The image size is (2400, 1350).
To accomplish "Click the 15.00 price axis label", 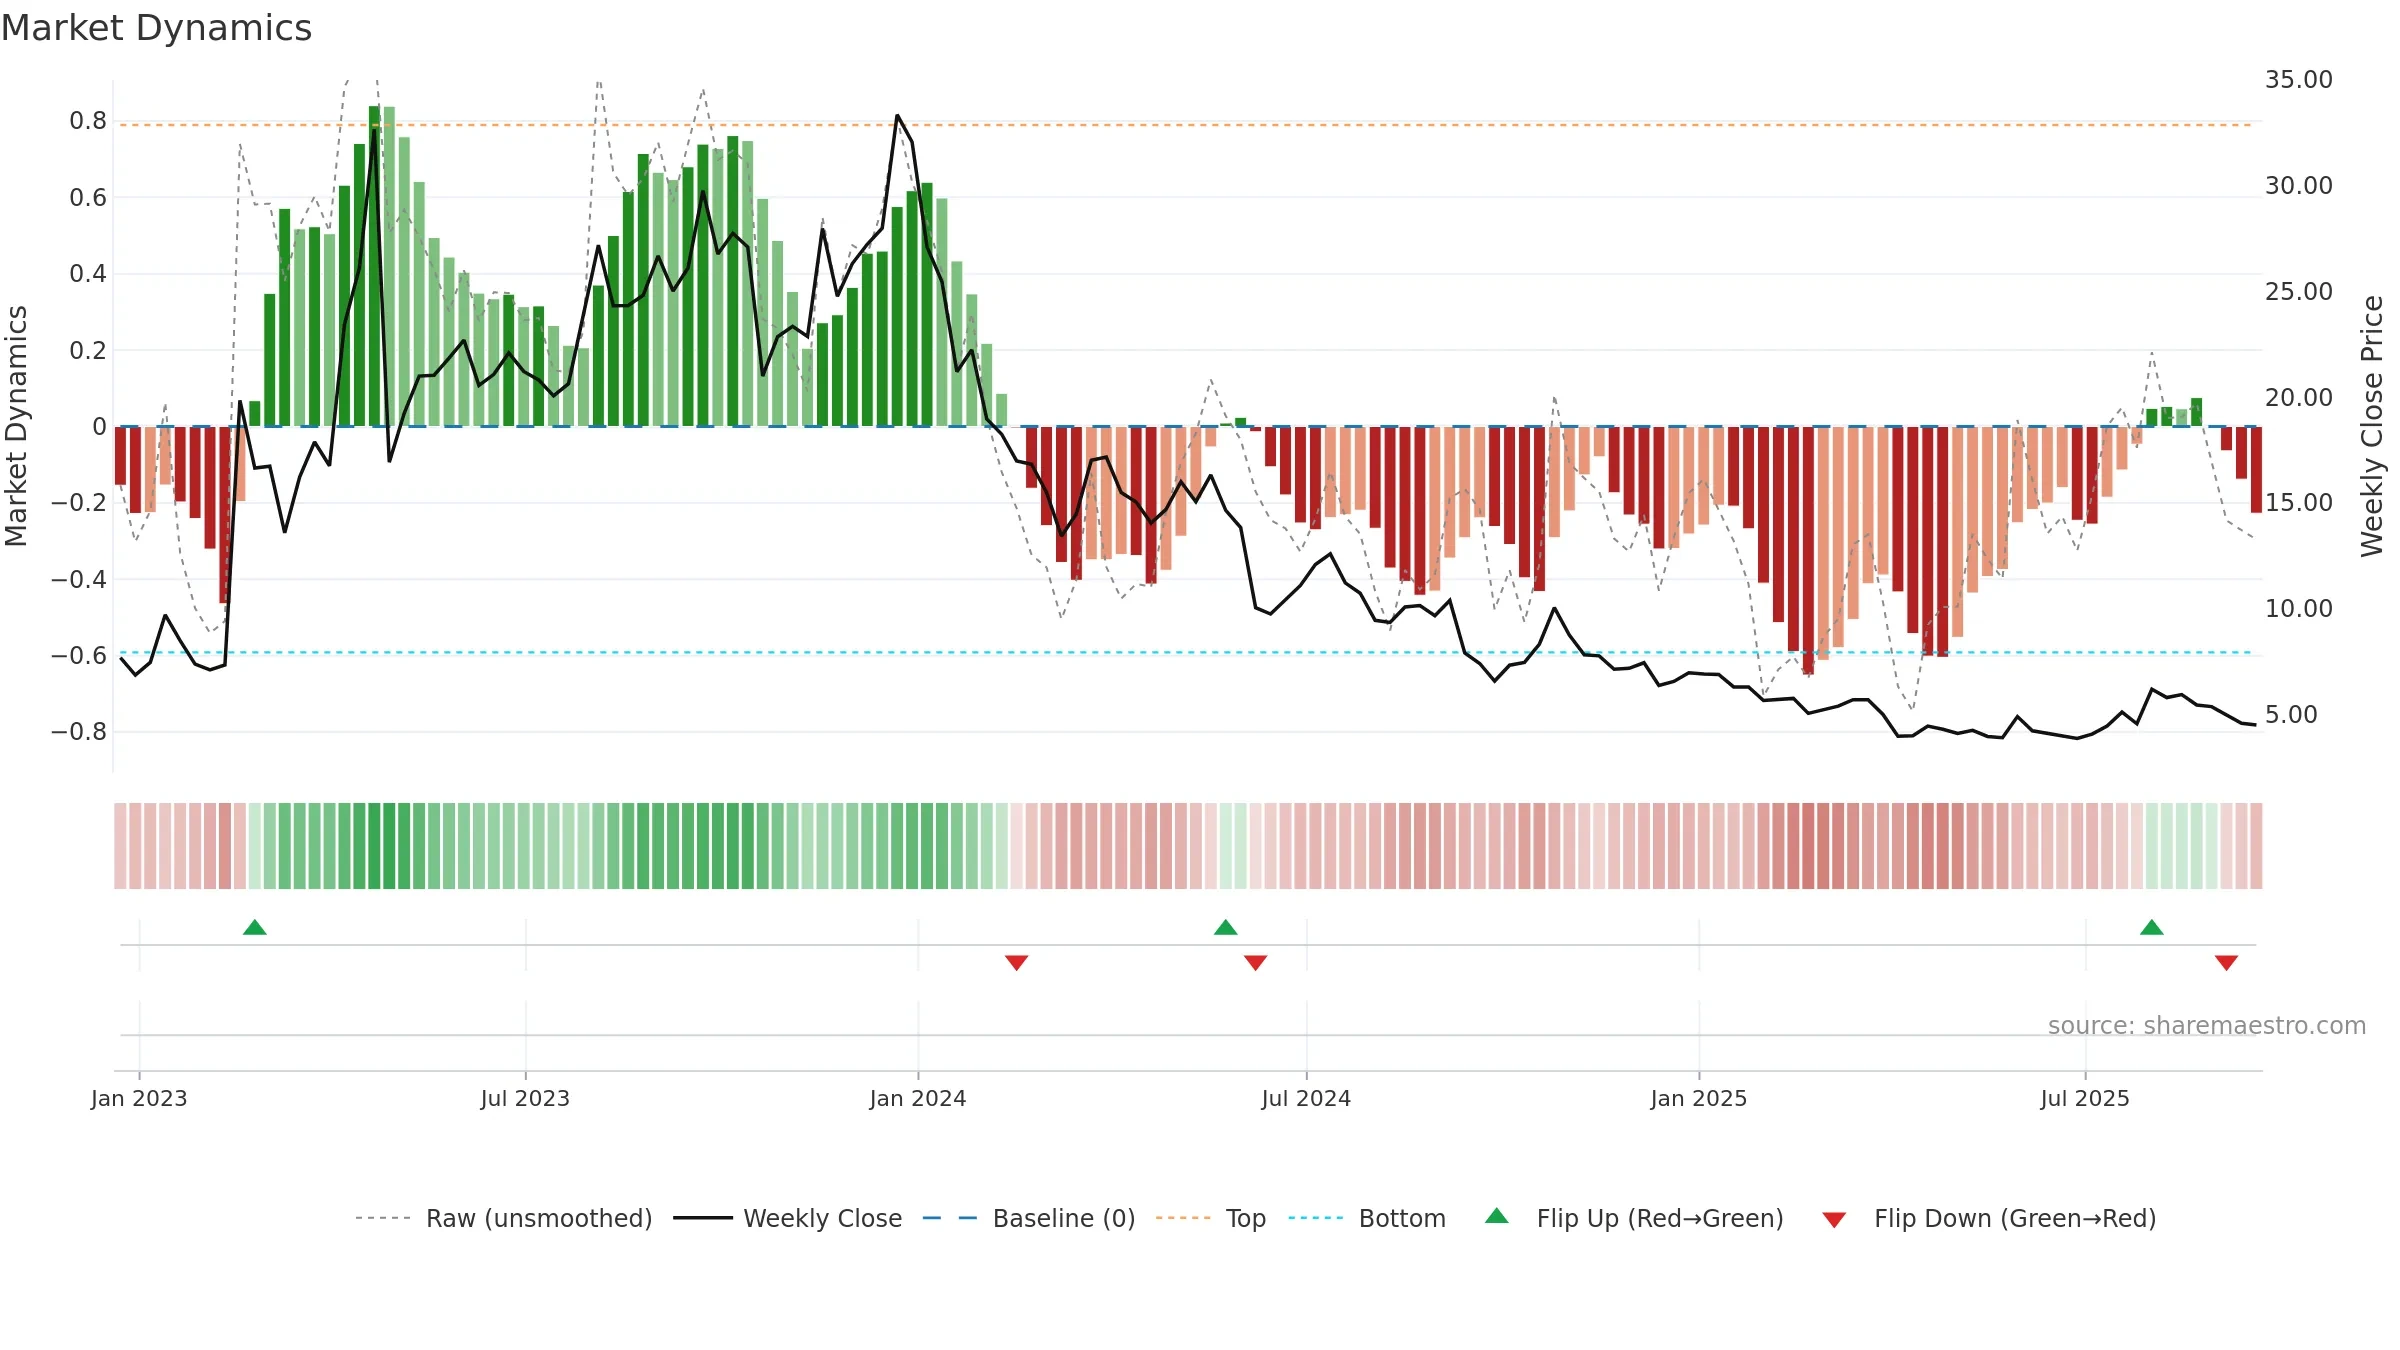I will point(2299,503).
